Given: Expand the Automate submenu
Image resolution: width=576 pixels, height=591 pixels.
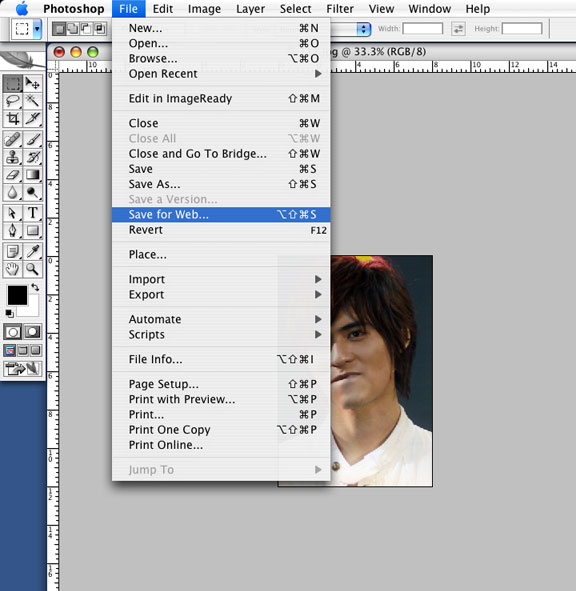Looking at the screenshot, I should pos(221,319).
